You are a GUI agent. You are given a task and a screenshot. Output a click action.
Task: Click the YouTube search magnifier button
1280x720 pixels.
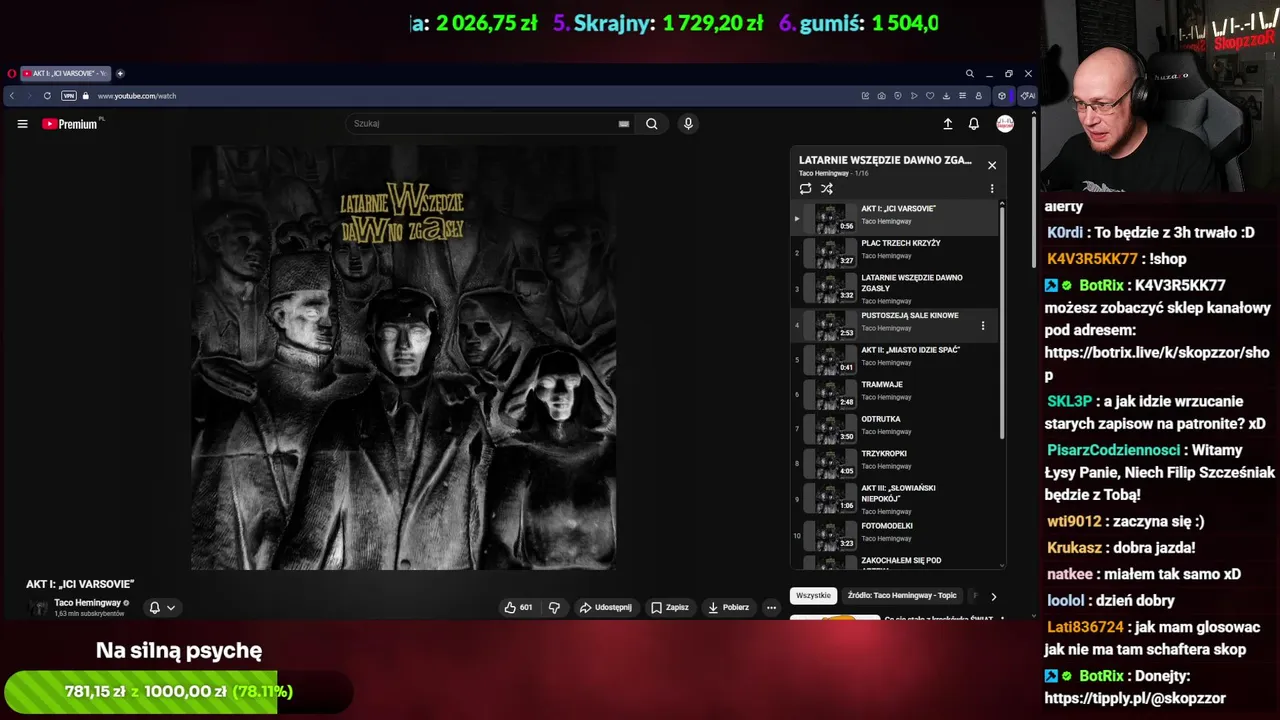pos(652,124)
